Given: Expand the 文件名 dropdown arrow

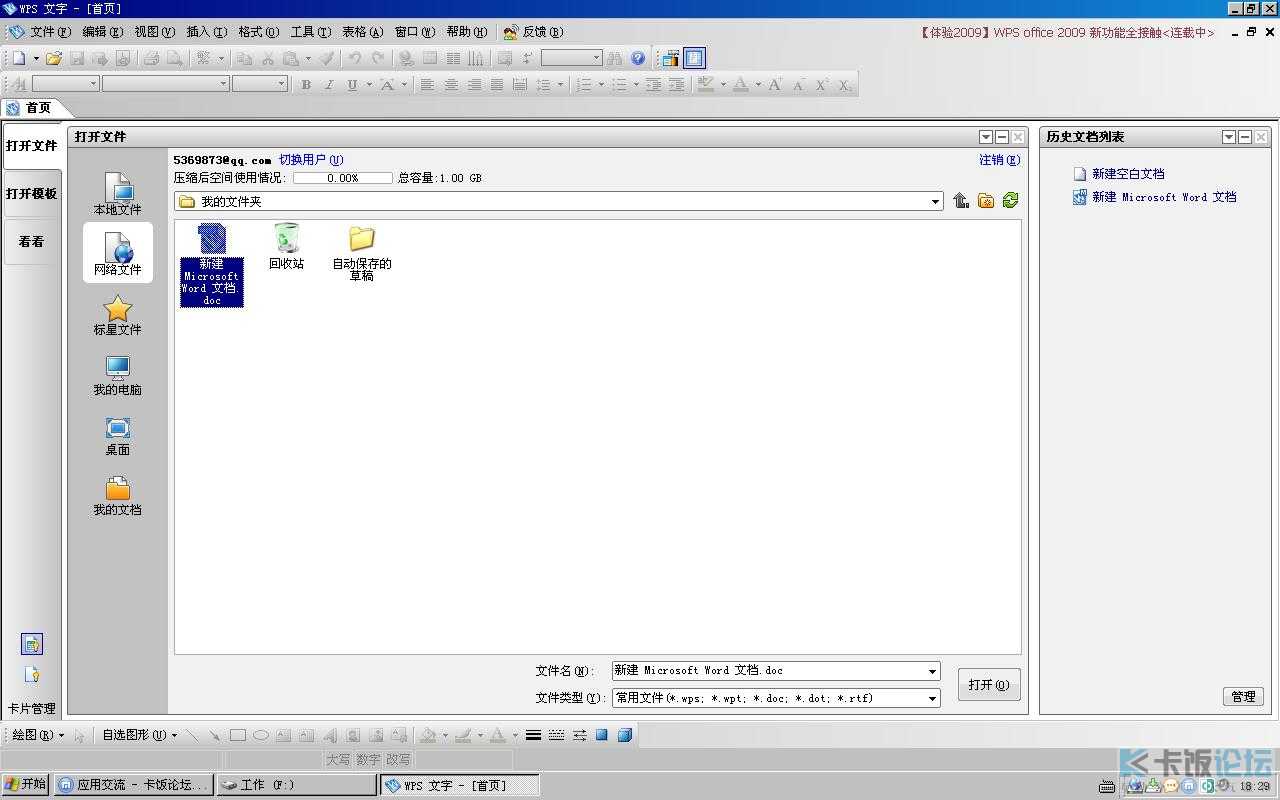Looking at the screenshot, I should pos(932,671).
